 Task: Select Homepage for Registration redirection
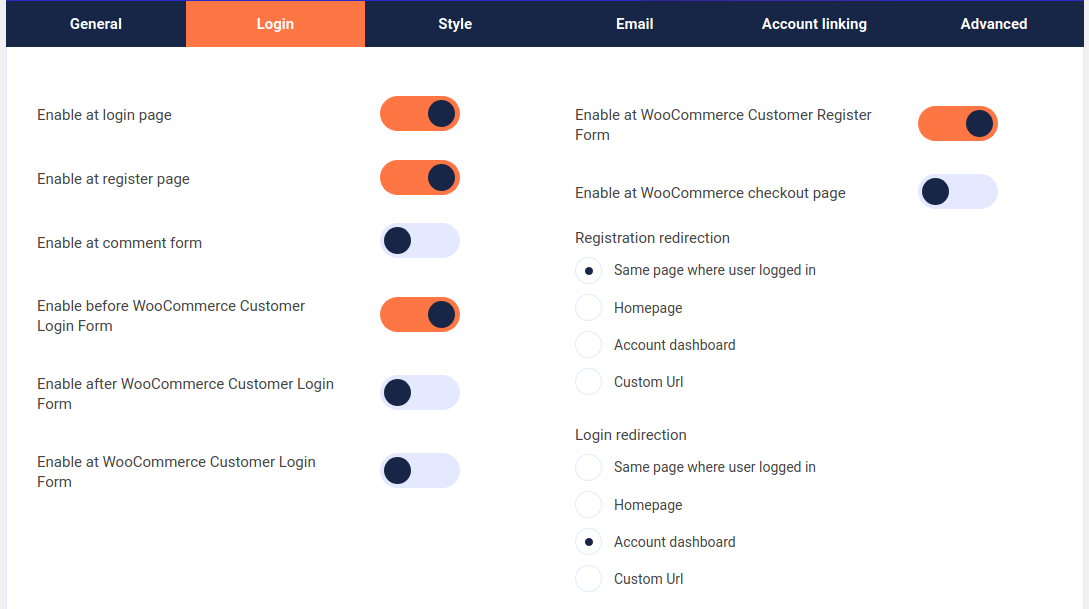pyautogui.click(x=588, y=307)
